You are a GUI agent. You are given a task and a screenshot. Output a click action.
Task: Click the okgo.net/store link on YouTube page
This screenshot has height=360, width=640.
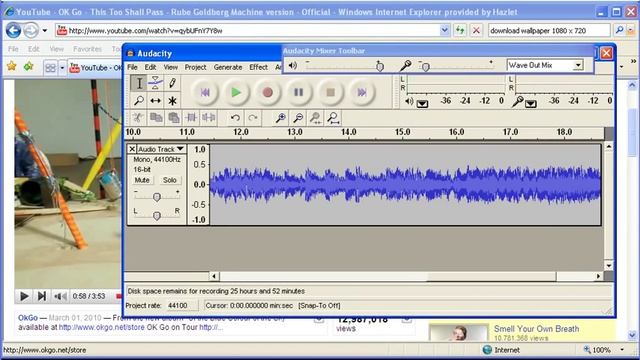[102, 327]
